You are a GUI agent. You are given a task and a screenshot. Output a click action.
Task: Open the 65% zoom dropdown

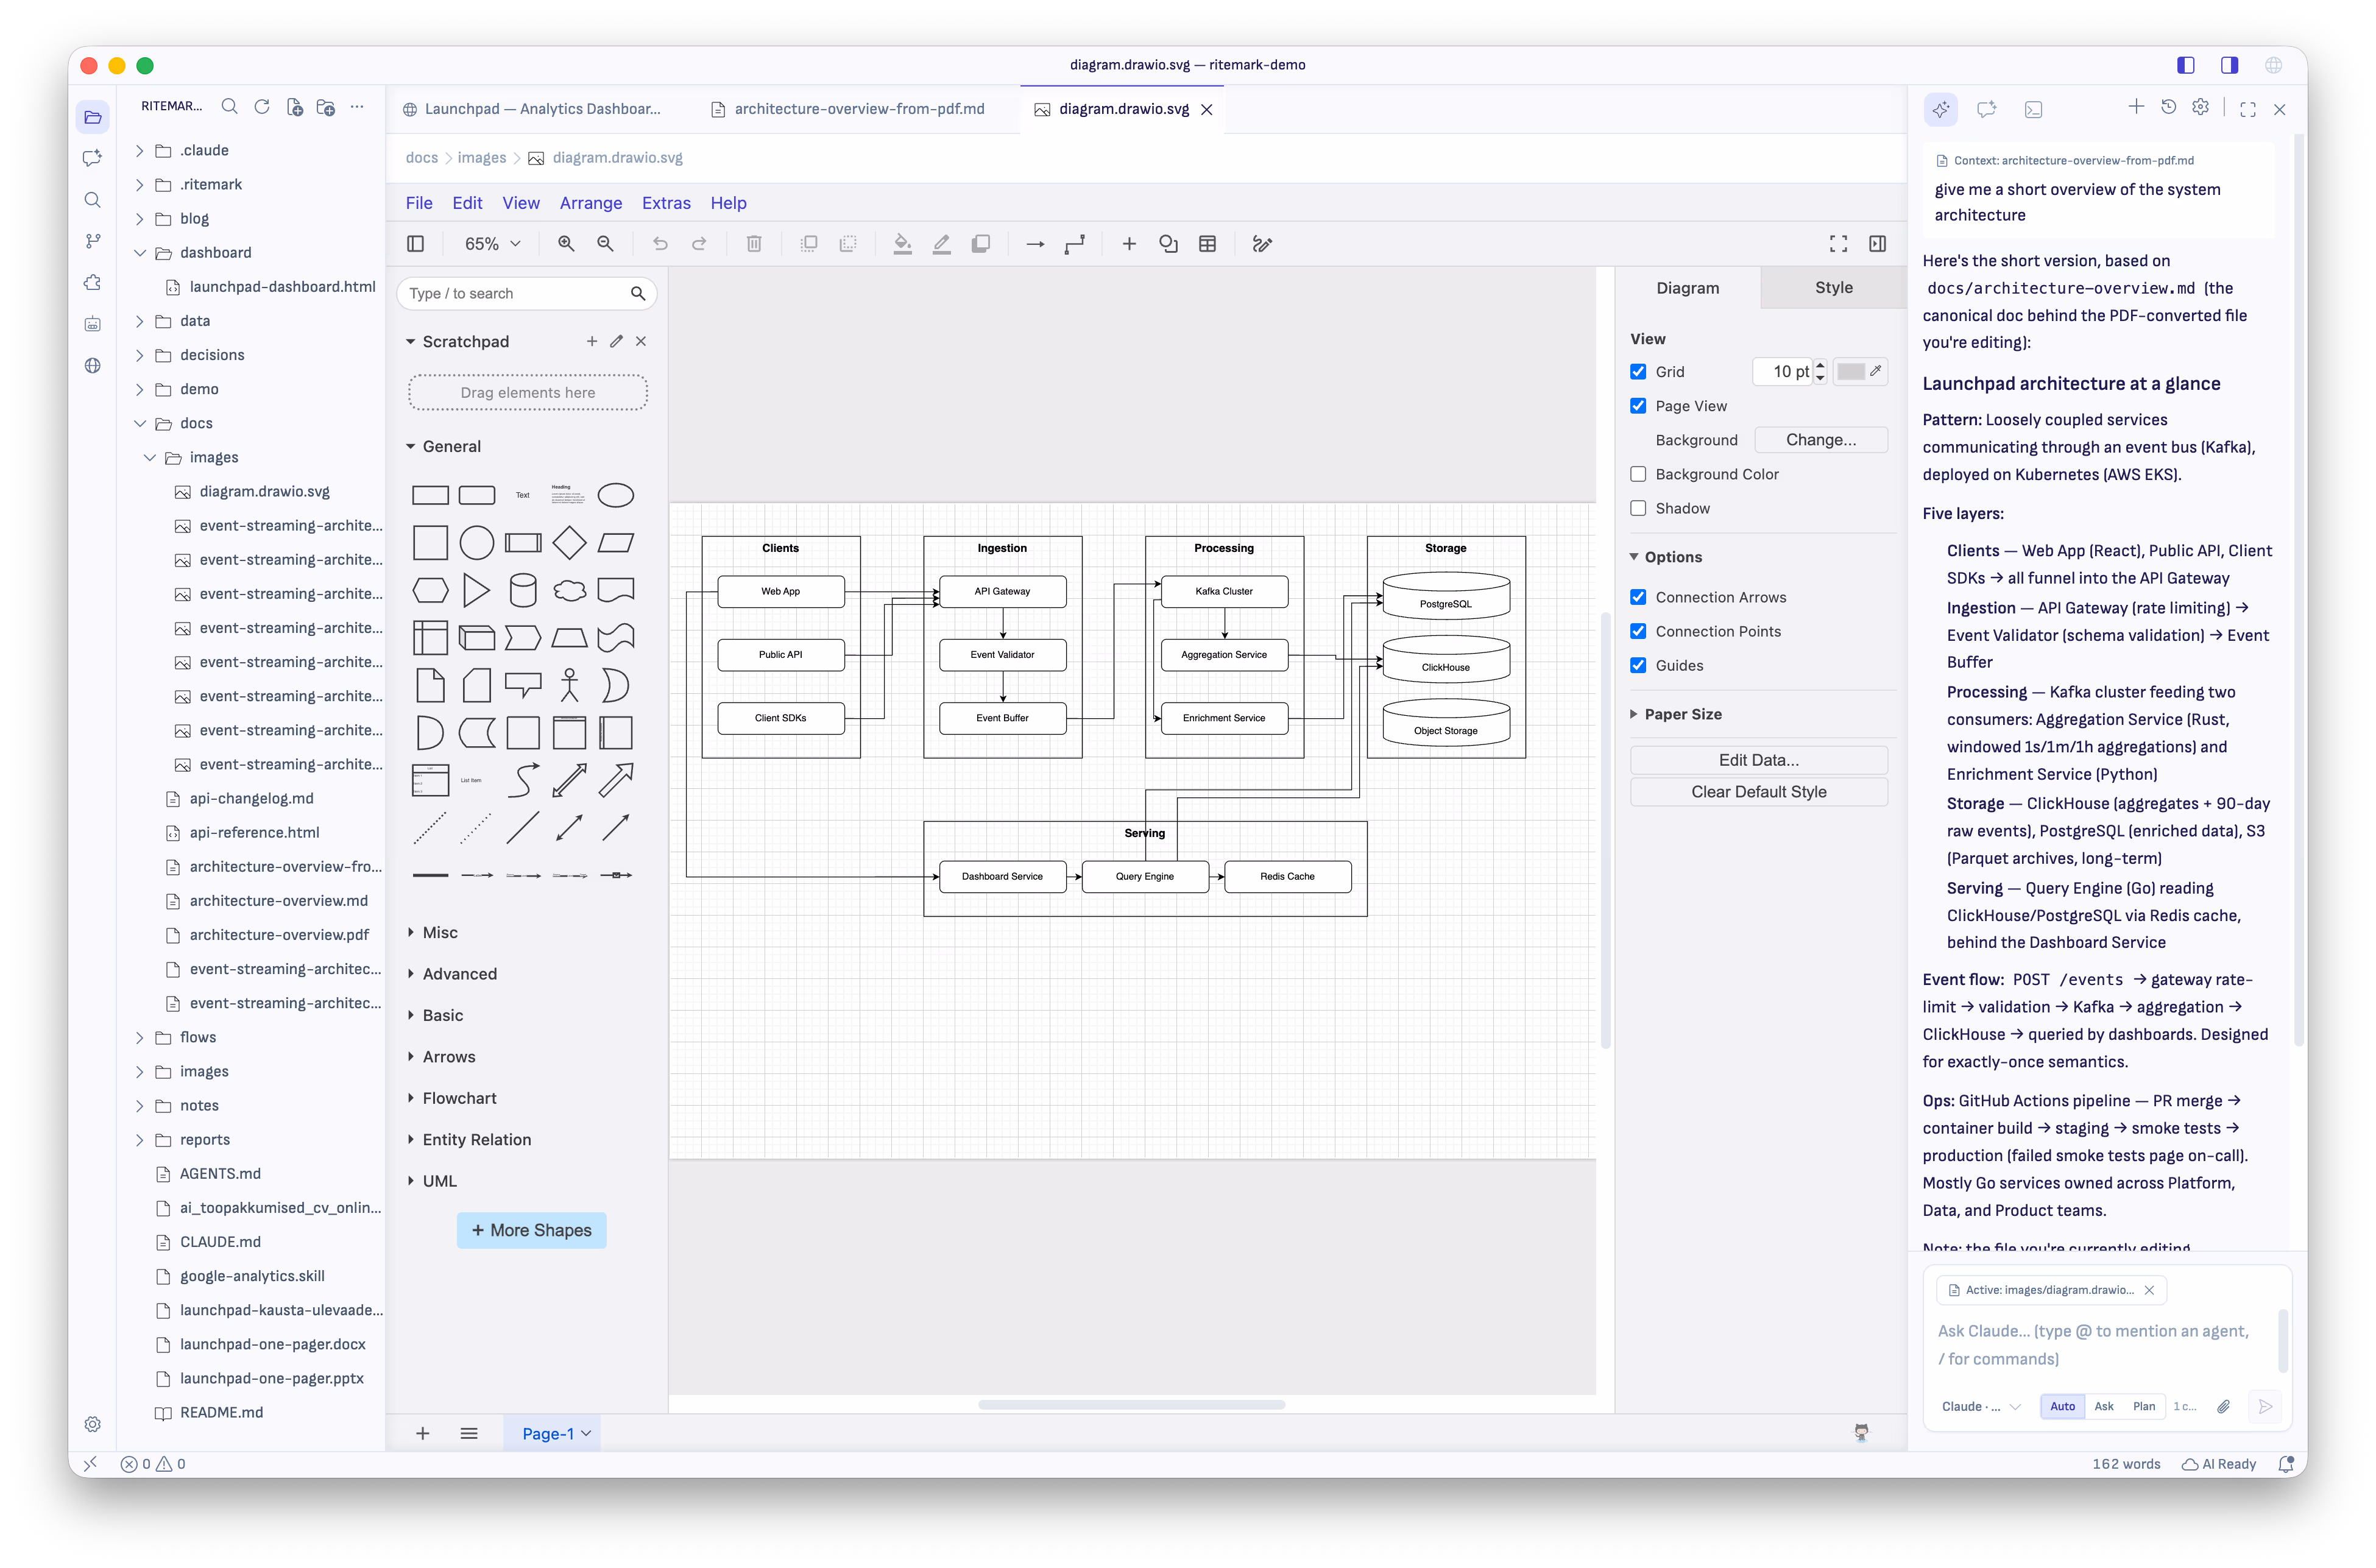coord(492,244)
